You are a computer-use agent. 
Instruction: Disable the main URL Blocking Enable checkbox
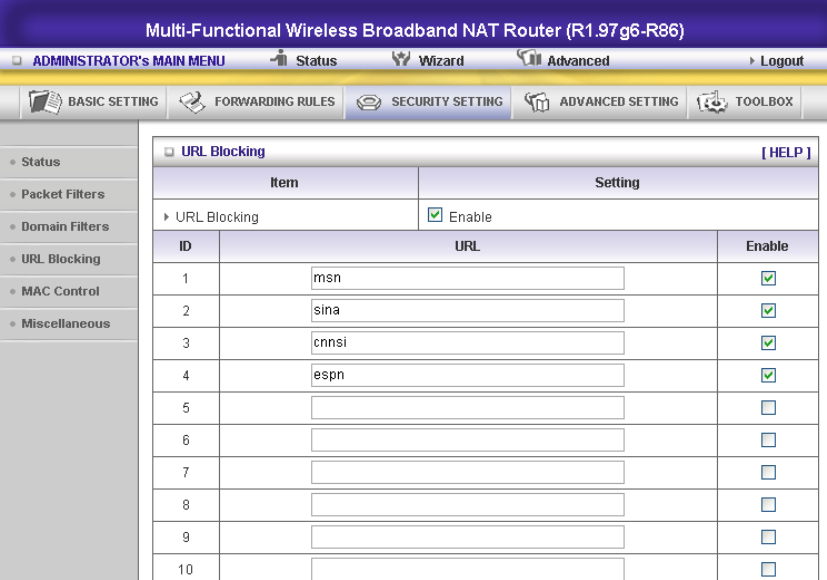435,215
